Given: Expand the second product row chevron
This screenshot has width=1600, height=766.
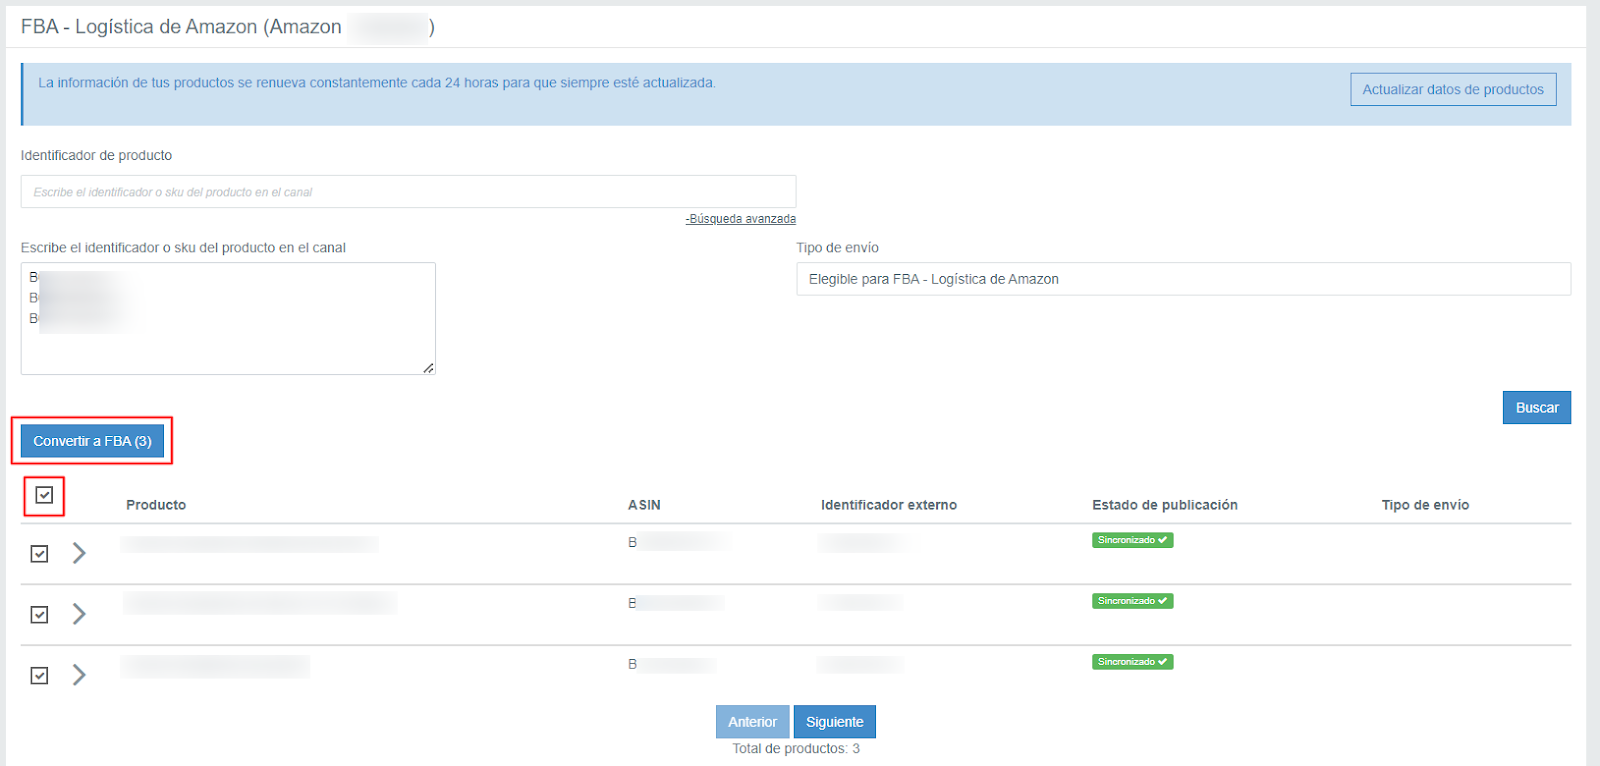Looking at the screenshot, I should 79,614.
